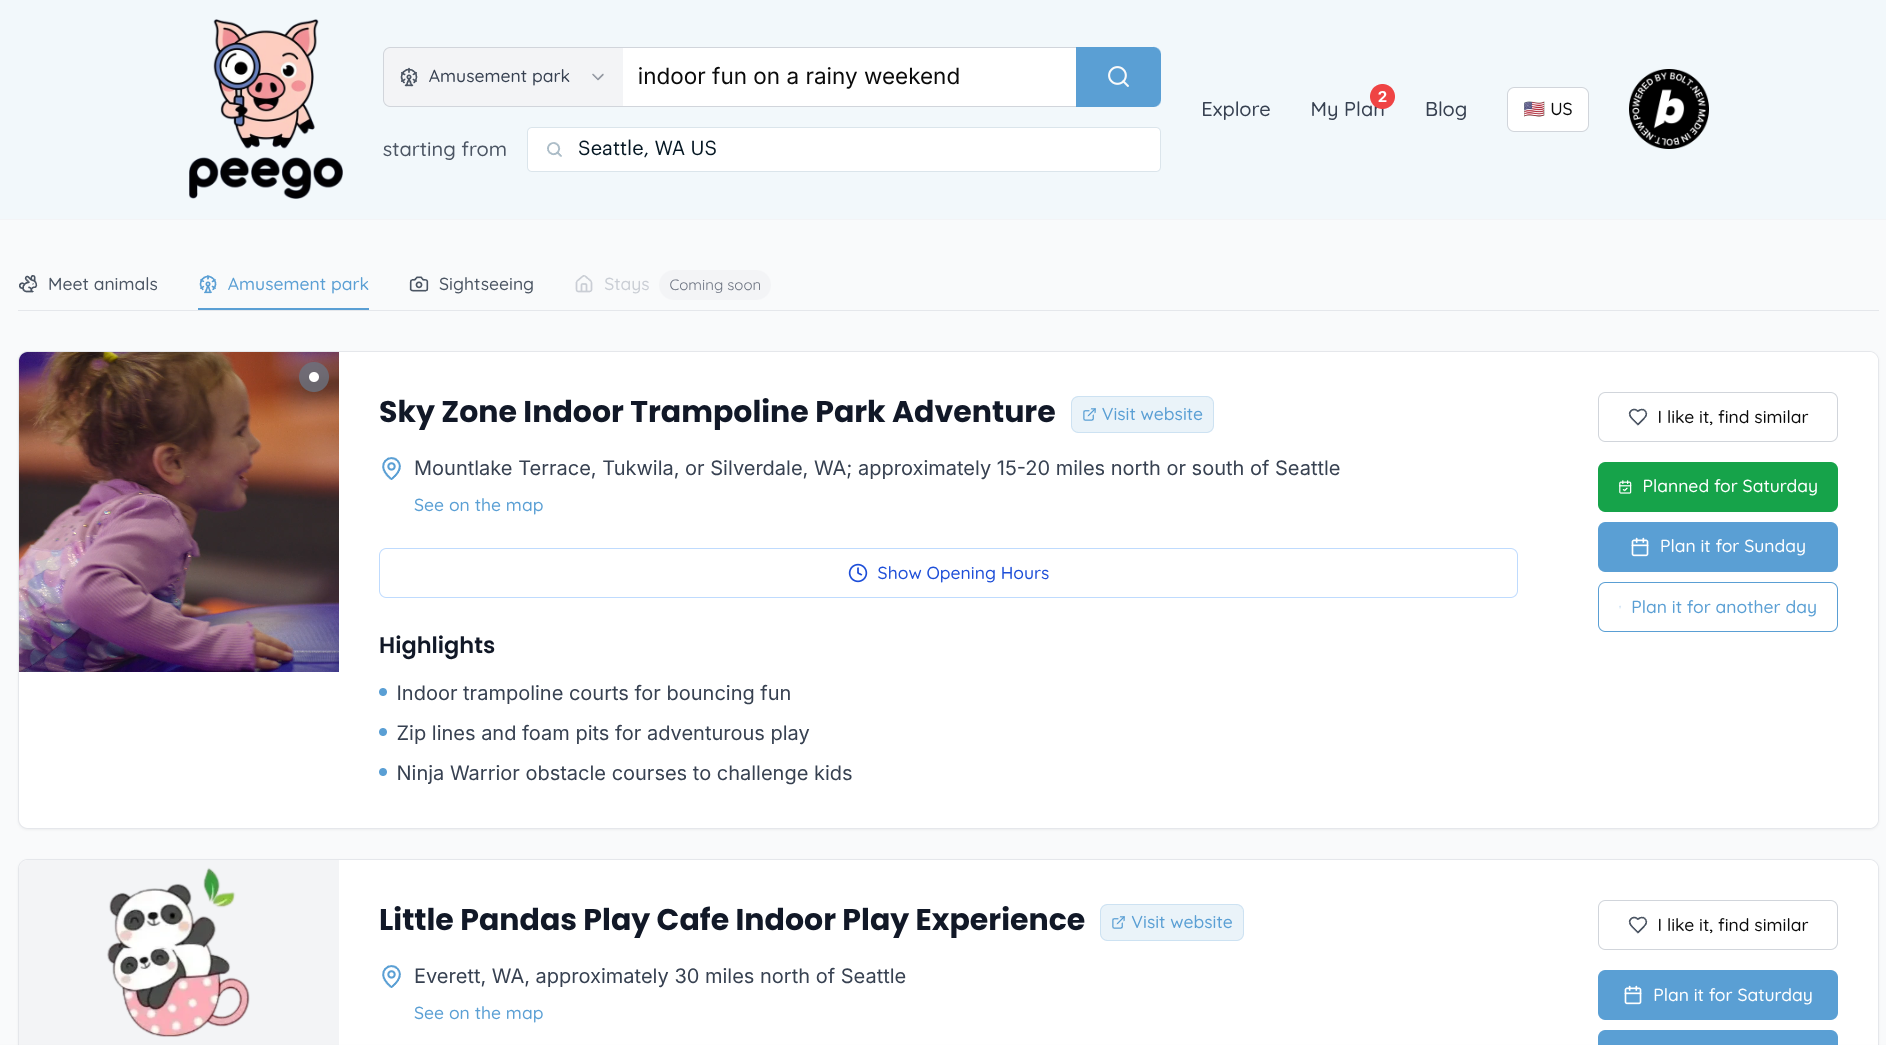Click Mountlake Terrace address text

(877, 468)
